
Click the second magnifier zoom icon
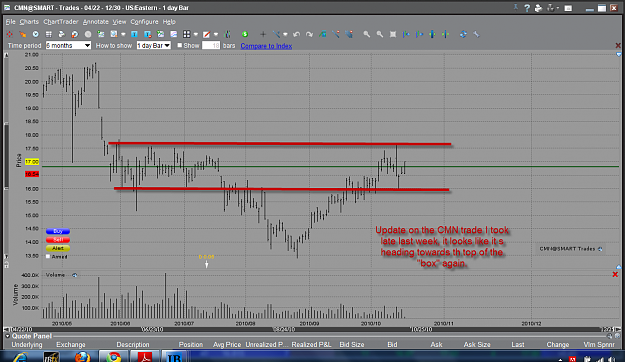click(x=380, y=34)
